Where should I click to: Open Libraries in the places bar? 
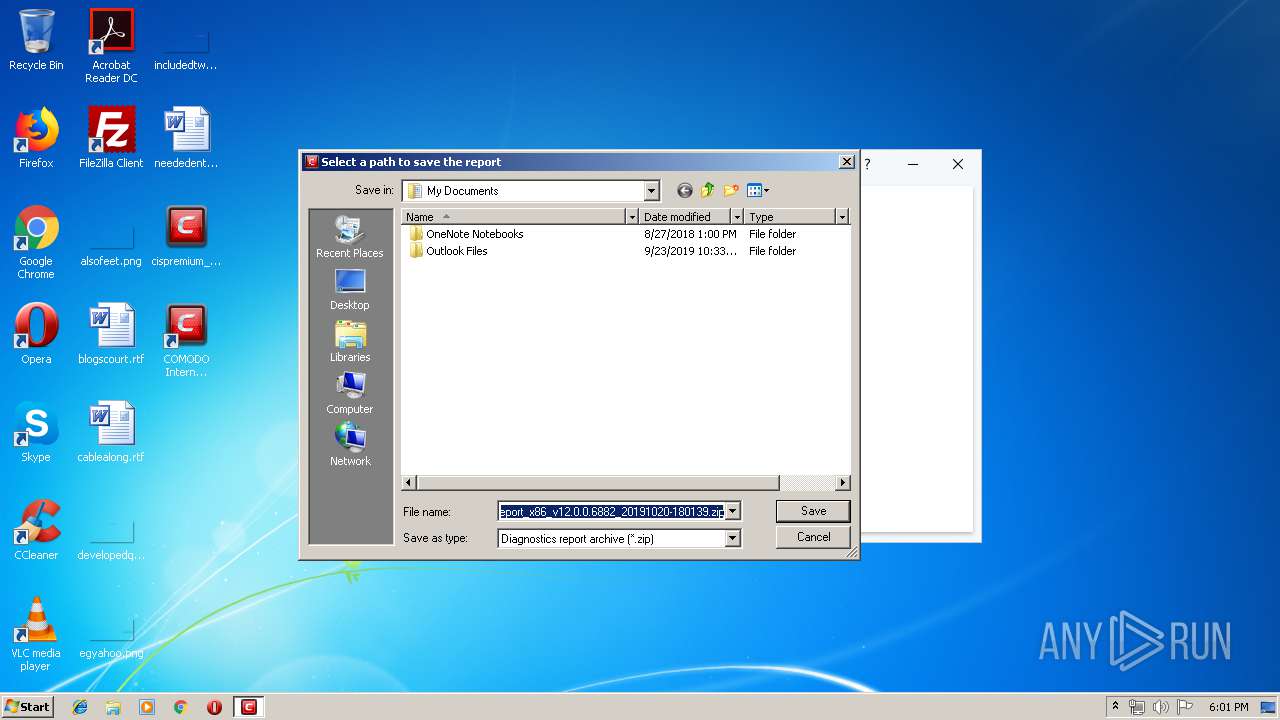coord(350,341)
